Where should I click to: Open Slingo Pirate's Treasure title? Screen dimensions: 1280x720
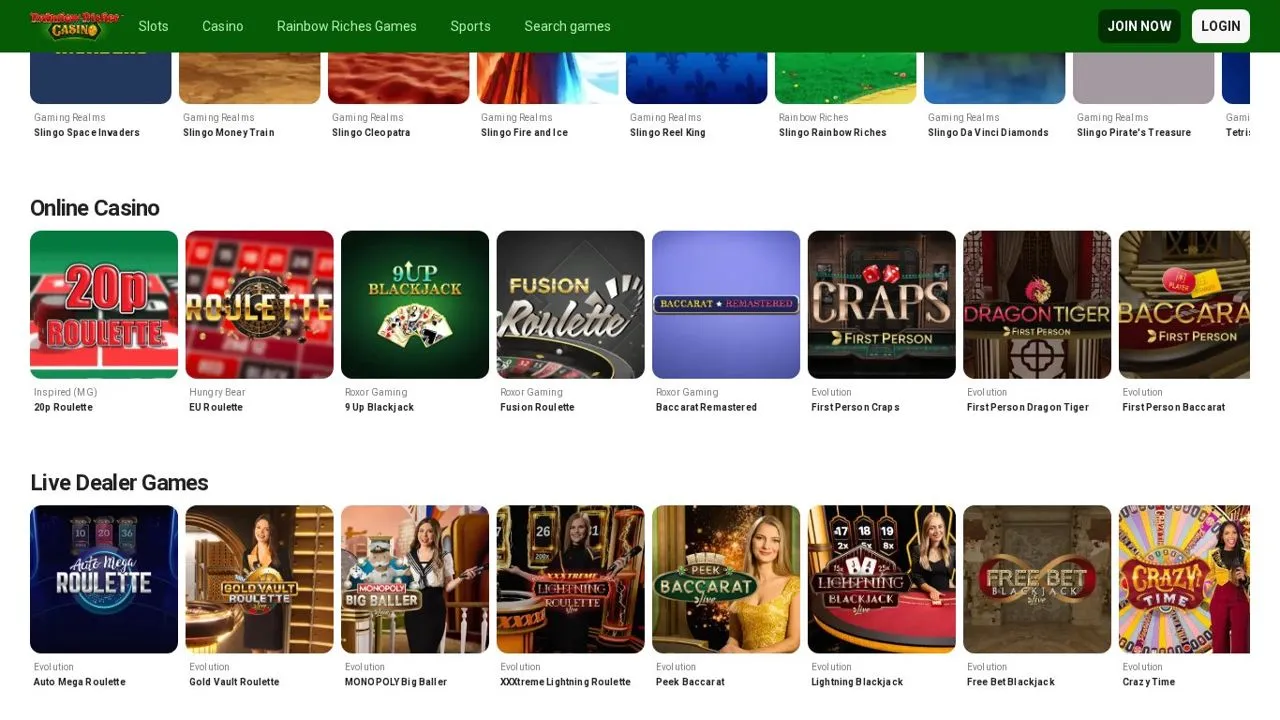click(1134, 133)
